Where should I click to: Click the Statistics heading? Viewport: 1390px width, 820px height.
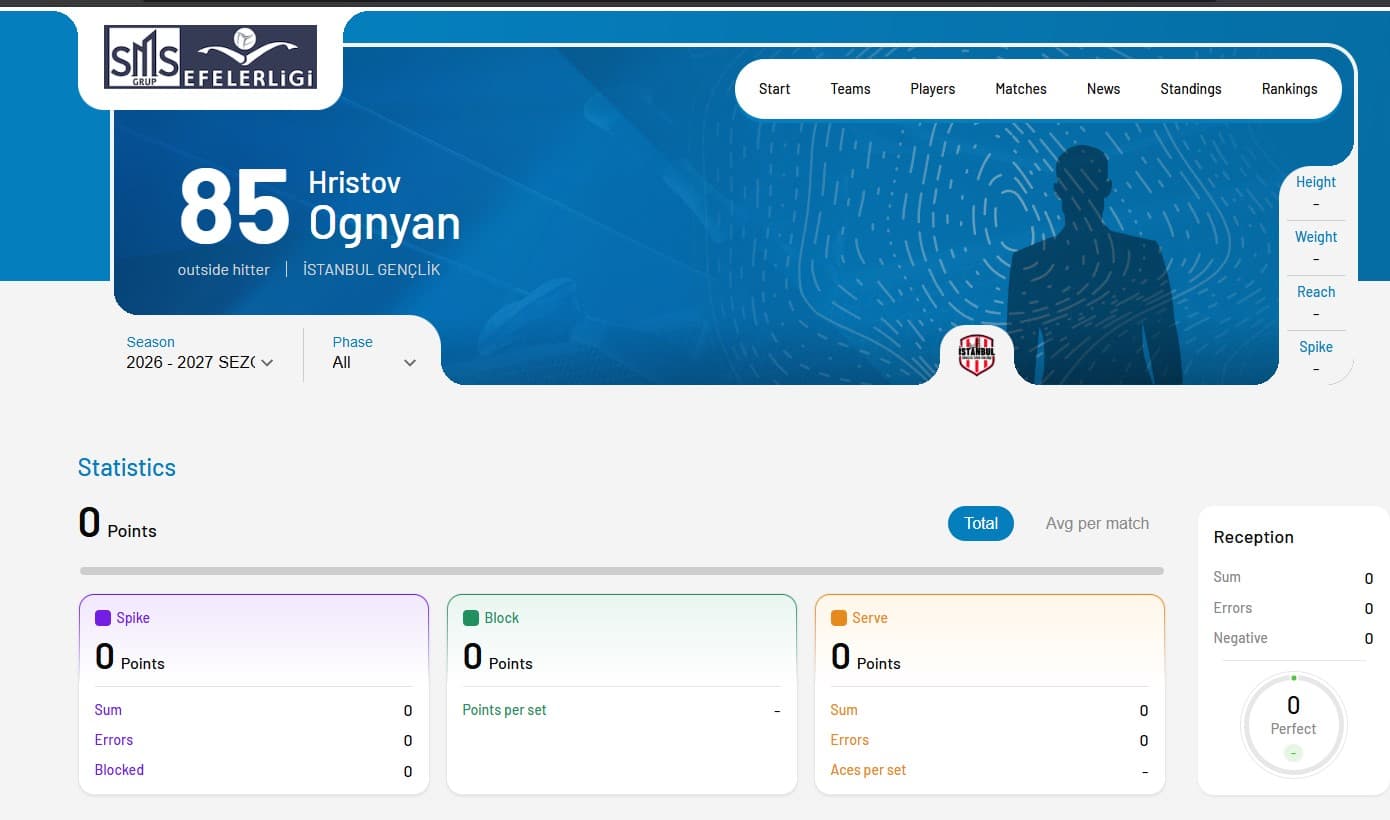(x=127, y=467)
